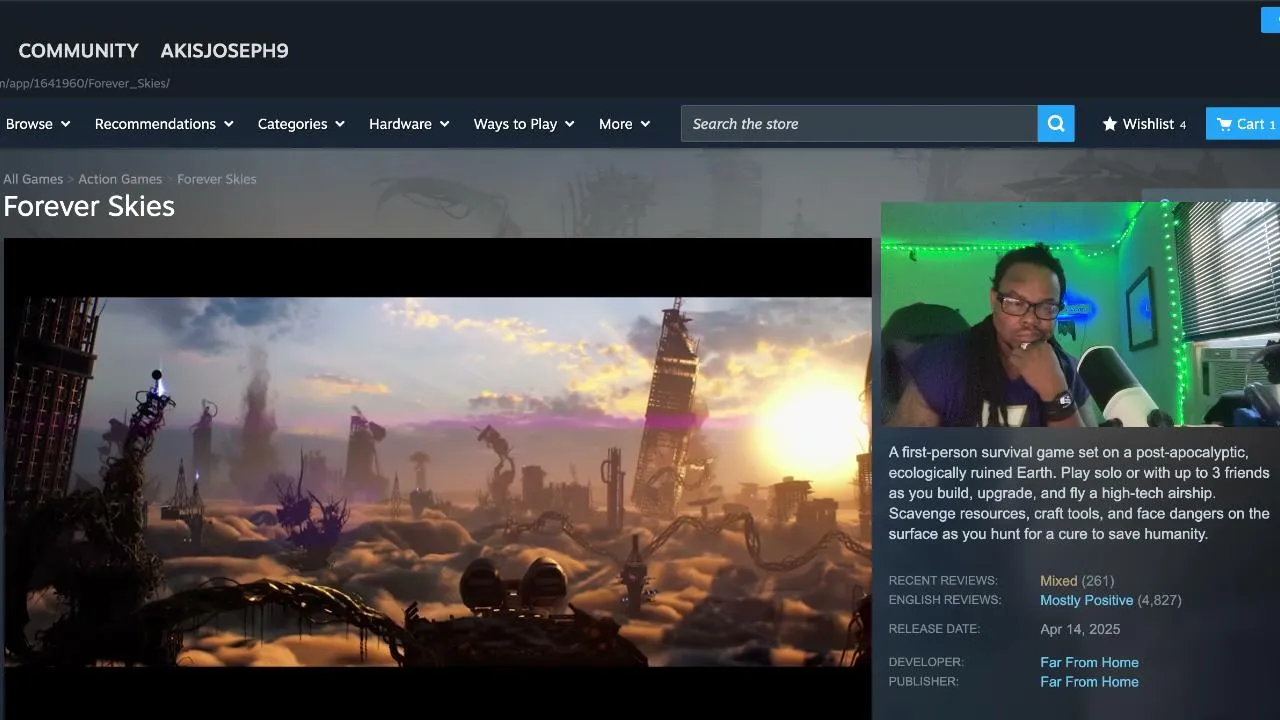The width and height of the screenshot is (1280, 720).
Task: Expand the Ways to Play dropdown
Action: point(524,124)
